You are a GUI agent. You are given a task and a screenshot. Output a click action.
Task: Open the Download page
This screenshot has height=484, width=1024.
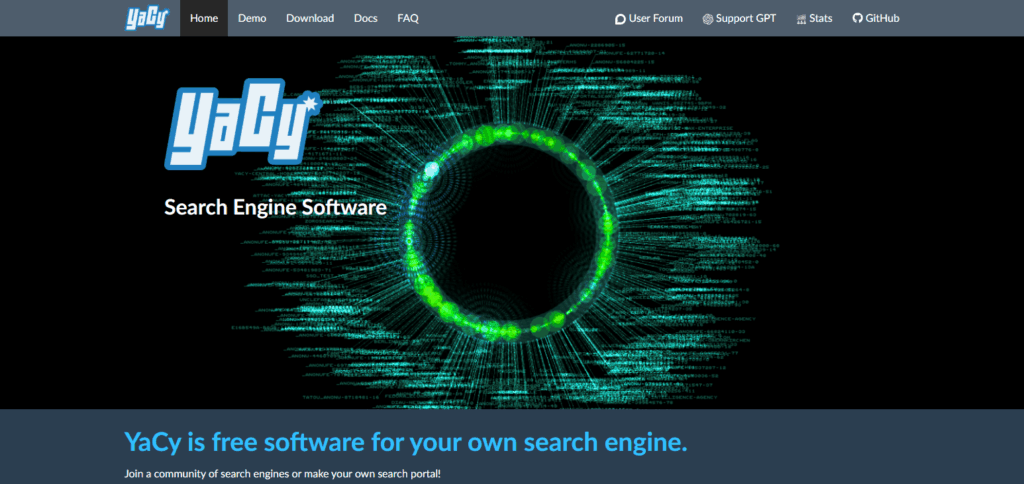310,18
